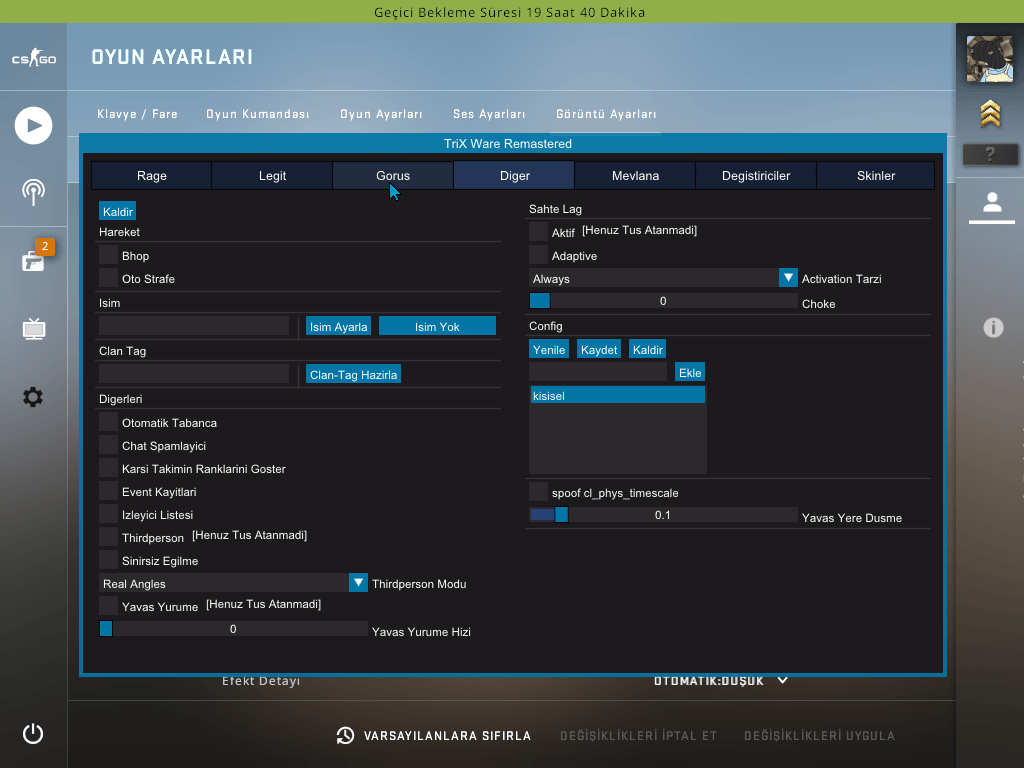Switch to the Gorus tab
This screenshot has height=768, width=1024.
click(393, 175)
